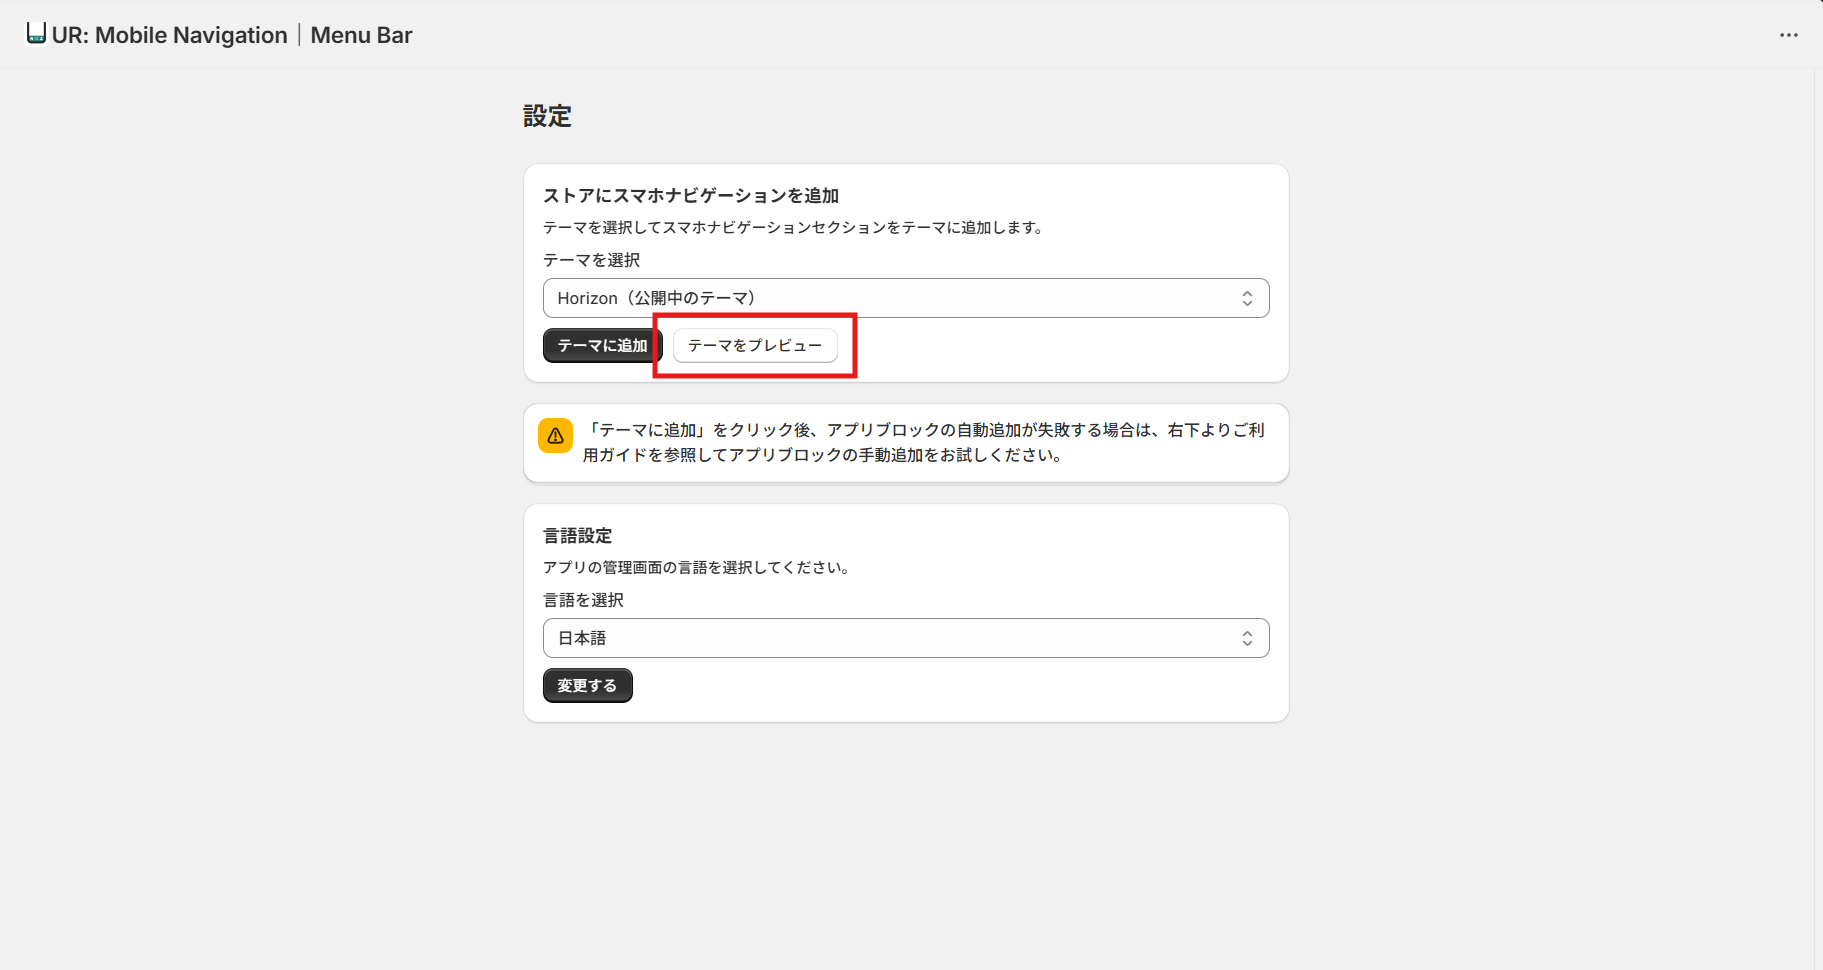1823x970 pixels.
Task: Click the テーマに追加 button
Action: 601,344
